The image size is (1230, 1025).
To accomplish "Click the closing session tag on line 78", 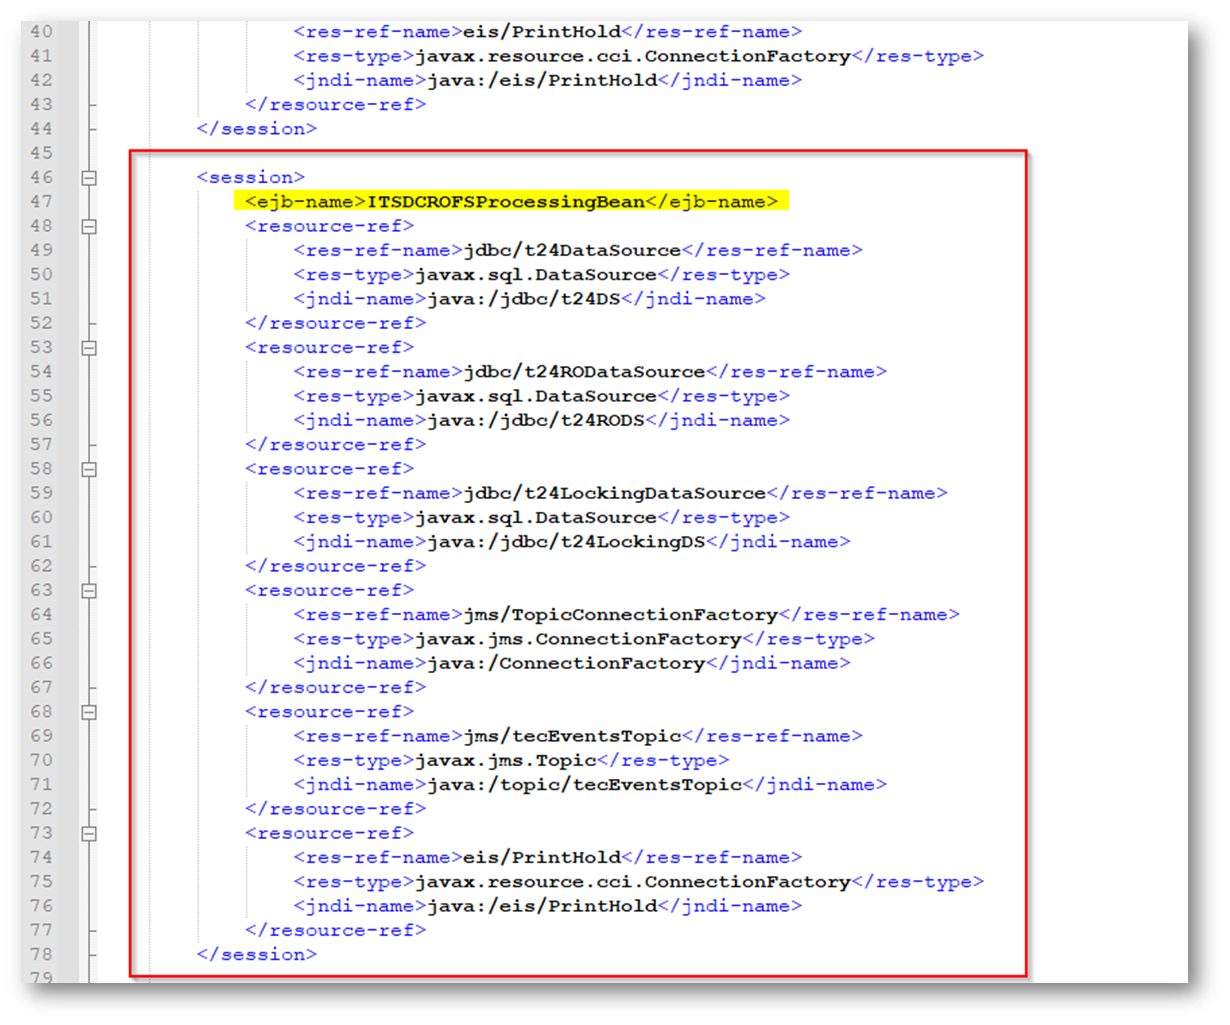I will tap(257, 955).
